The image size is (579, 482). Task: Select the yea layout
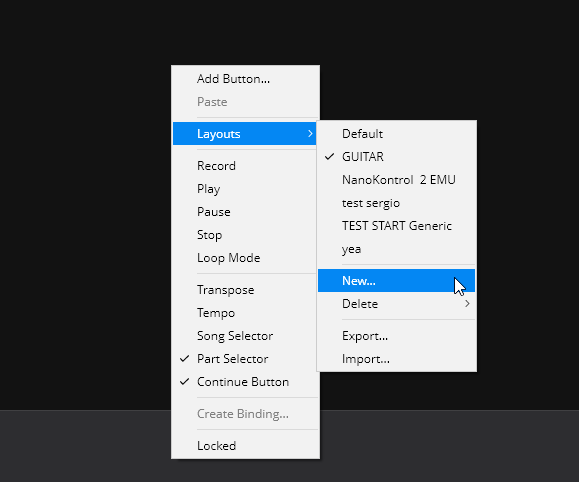pos(396,249)
